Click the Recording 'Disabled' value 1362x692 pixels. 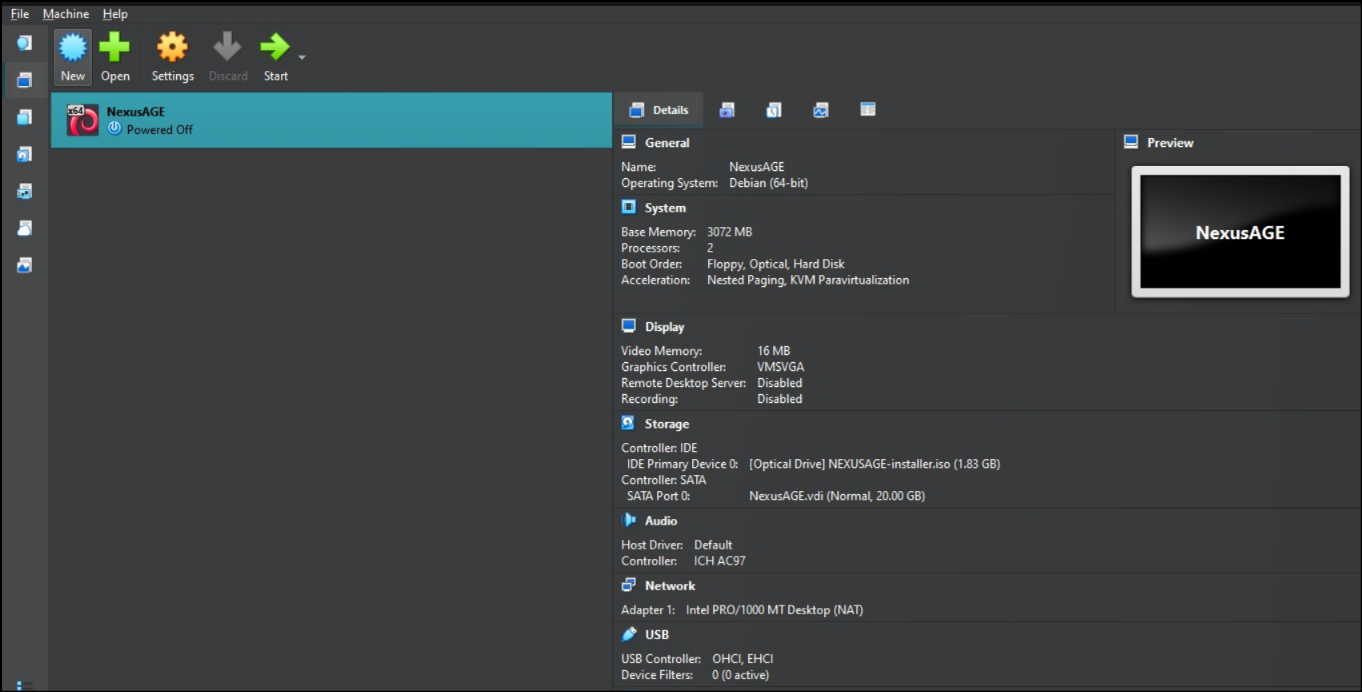(780, 399)
